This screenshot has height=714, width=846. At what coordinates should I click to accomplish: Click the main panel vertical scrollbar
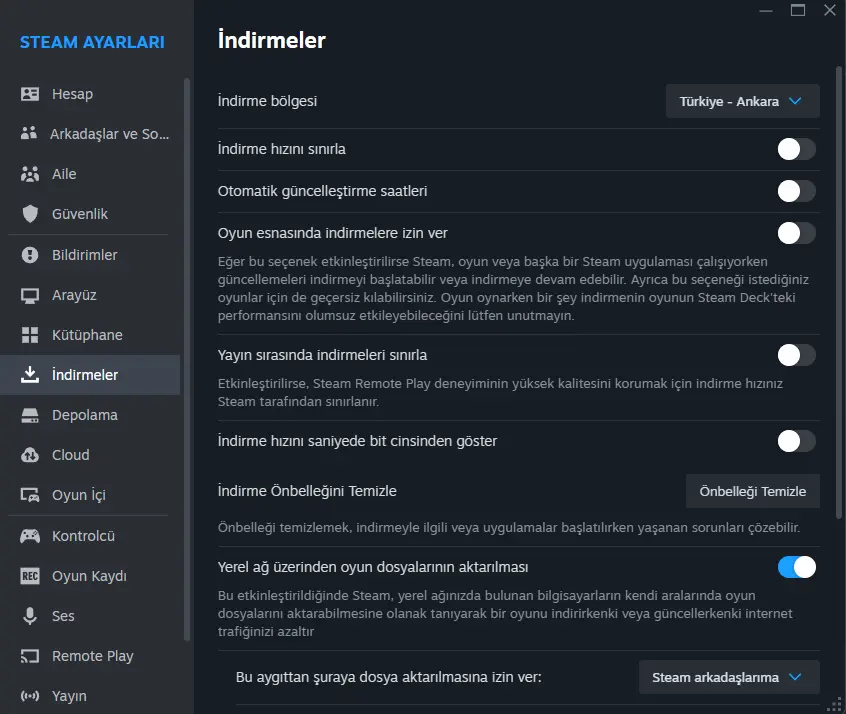(839, 291)
